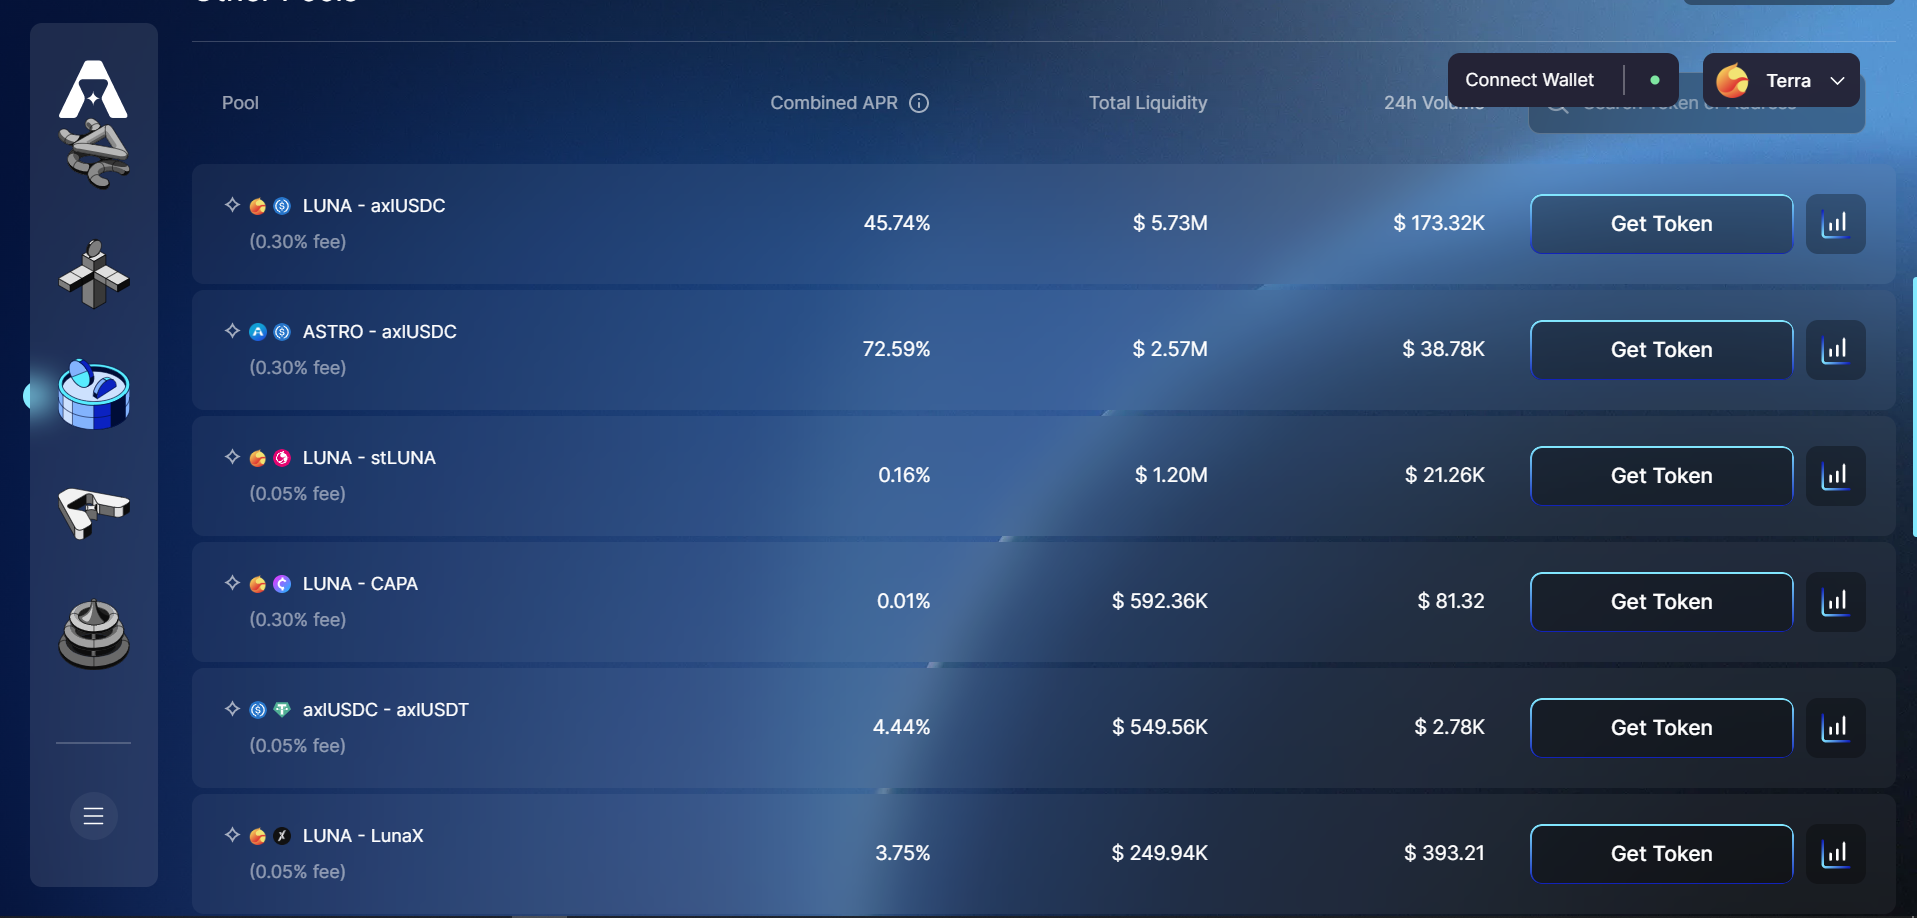Open chart for axlUSDC - axlUSDT pool

(1835, 728)
